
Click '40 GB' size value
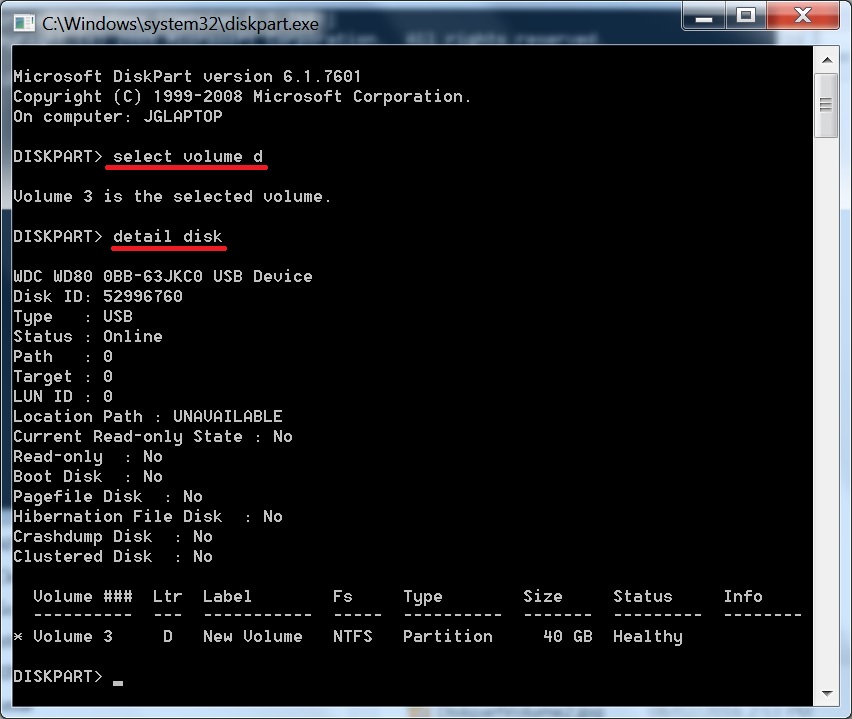(568, 636)
